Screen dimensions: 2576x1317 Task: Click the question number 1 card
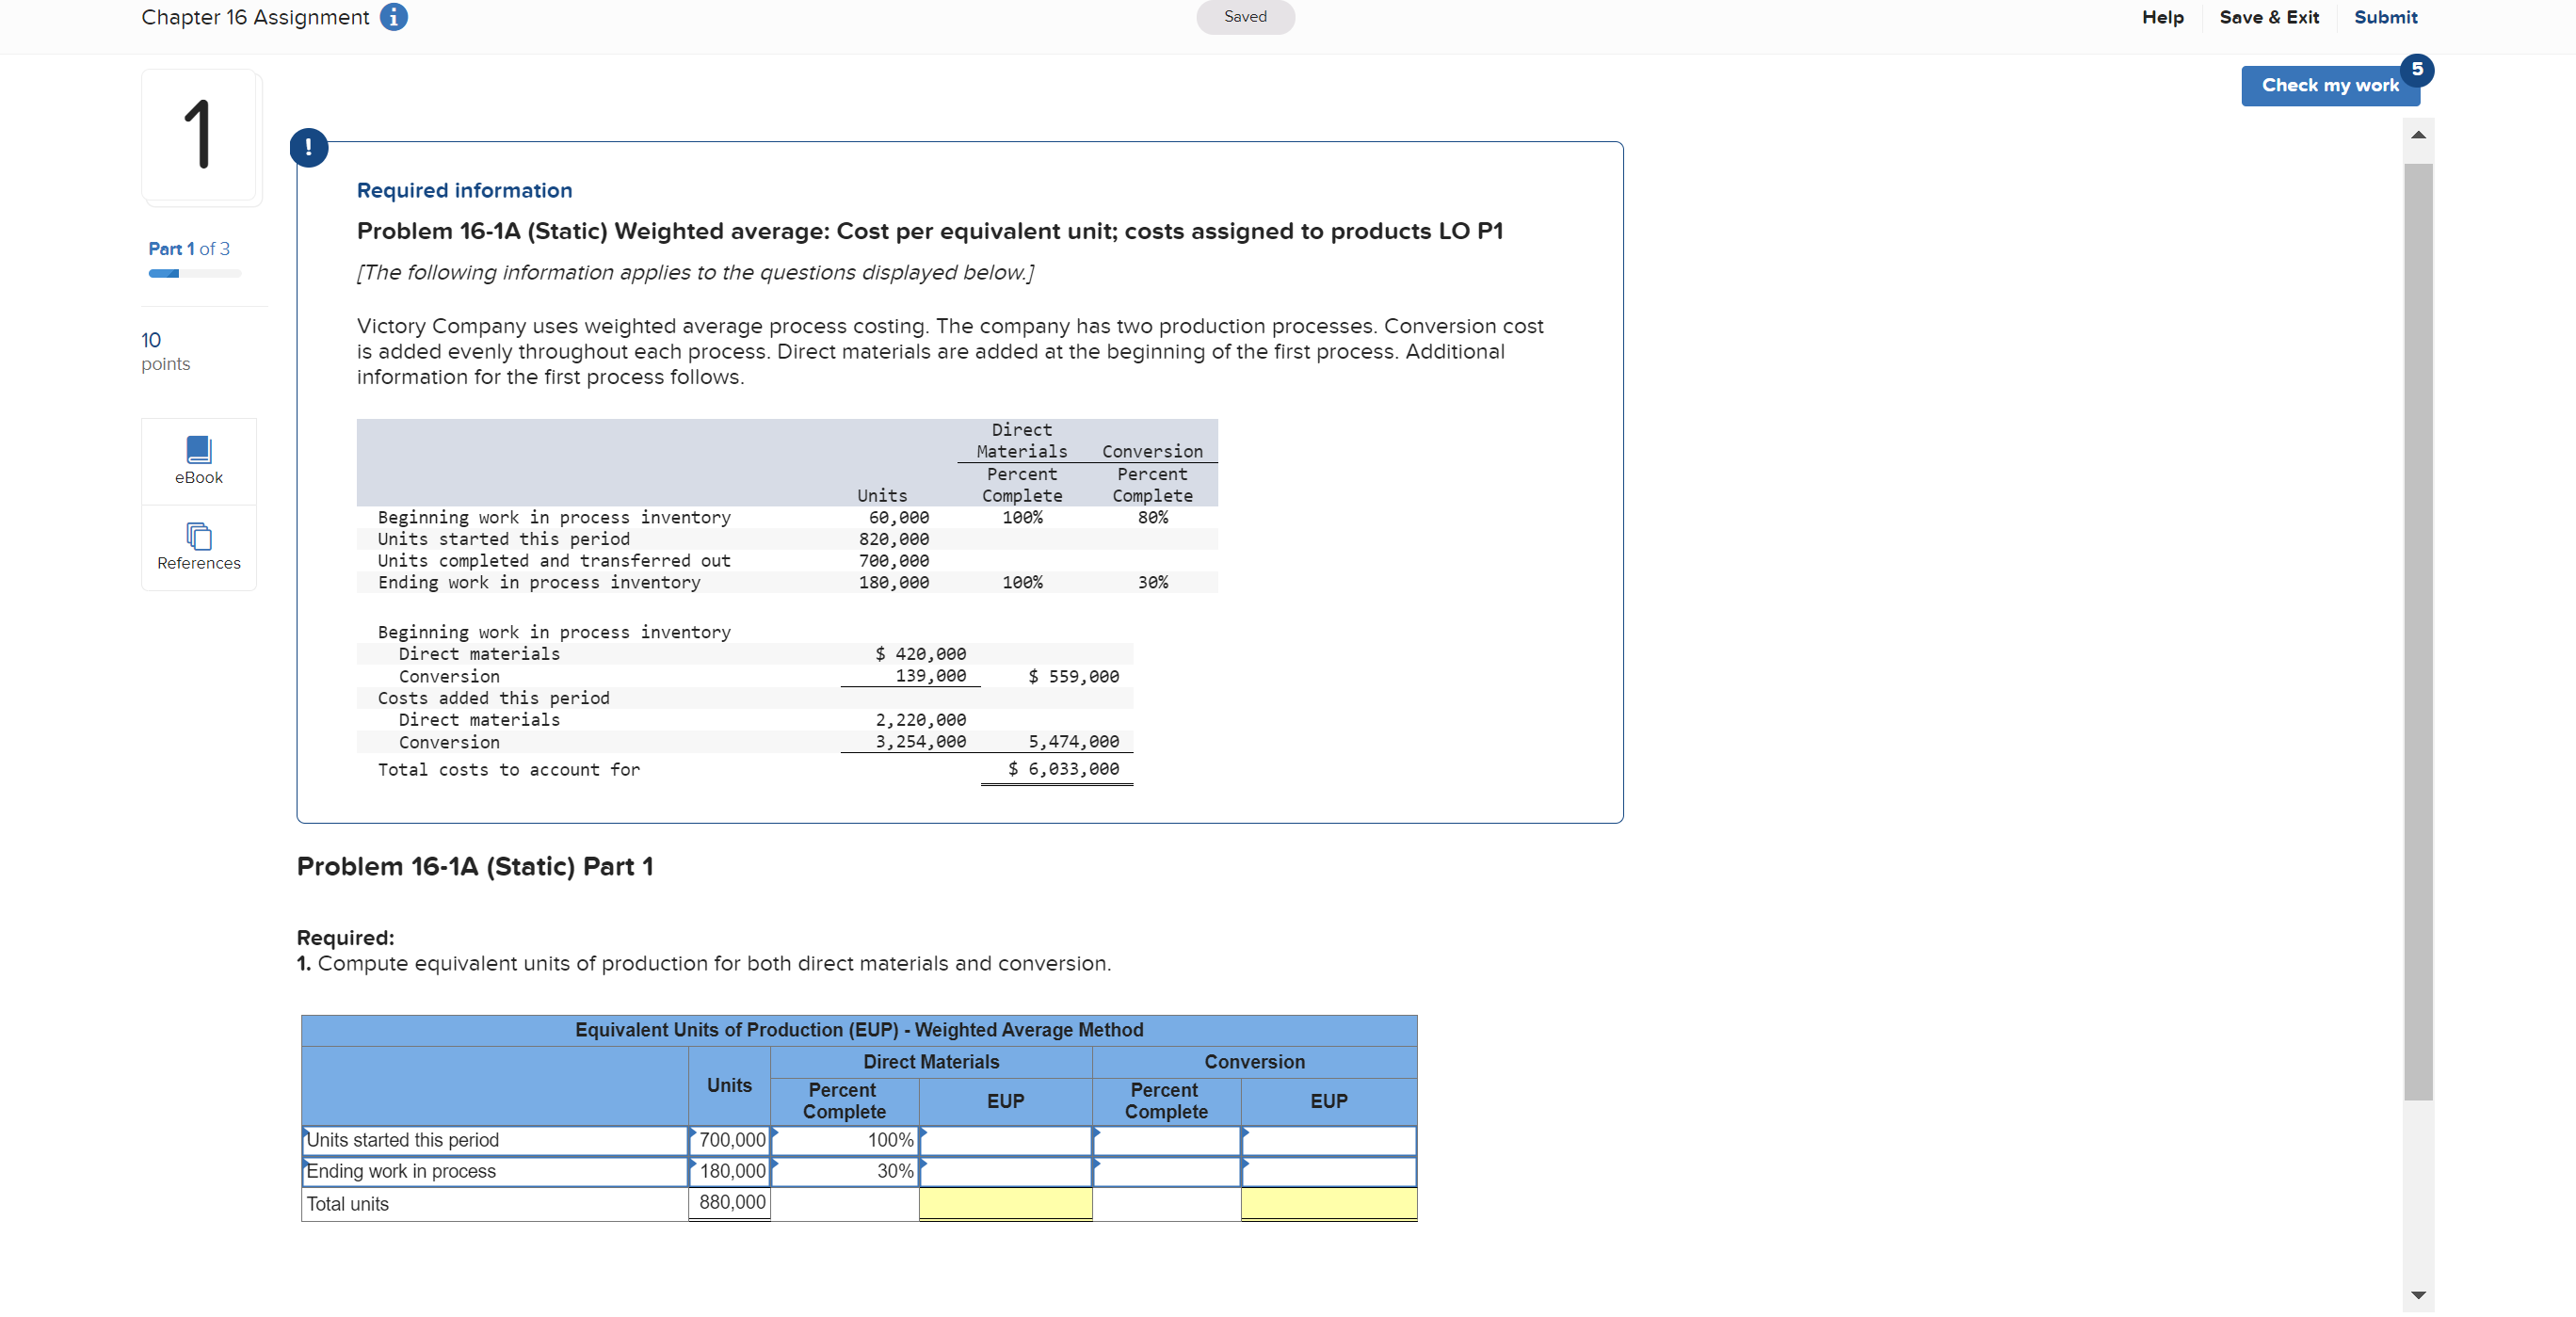click(199, 135)
